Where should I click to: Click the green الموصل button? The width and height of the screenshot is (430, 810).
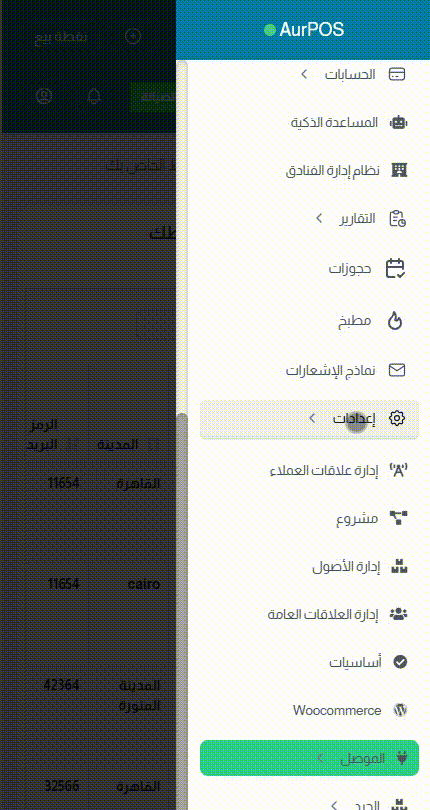pyautogui.click(x=309, y=758)
